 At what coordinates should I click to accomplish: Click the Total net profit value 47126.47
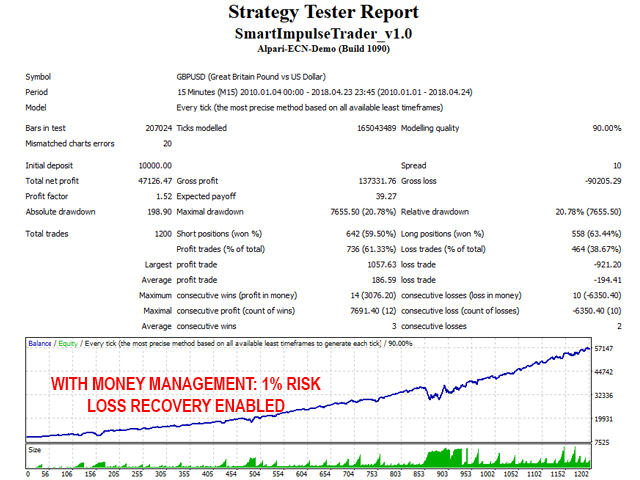click(155, 181)
